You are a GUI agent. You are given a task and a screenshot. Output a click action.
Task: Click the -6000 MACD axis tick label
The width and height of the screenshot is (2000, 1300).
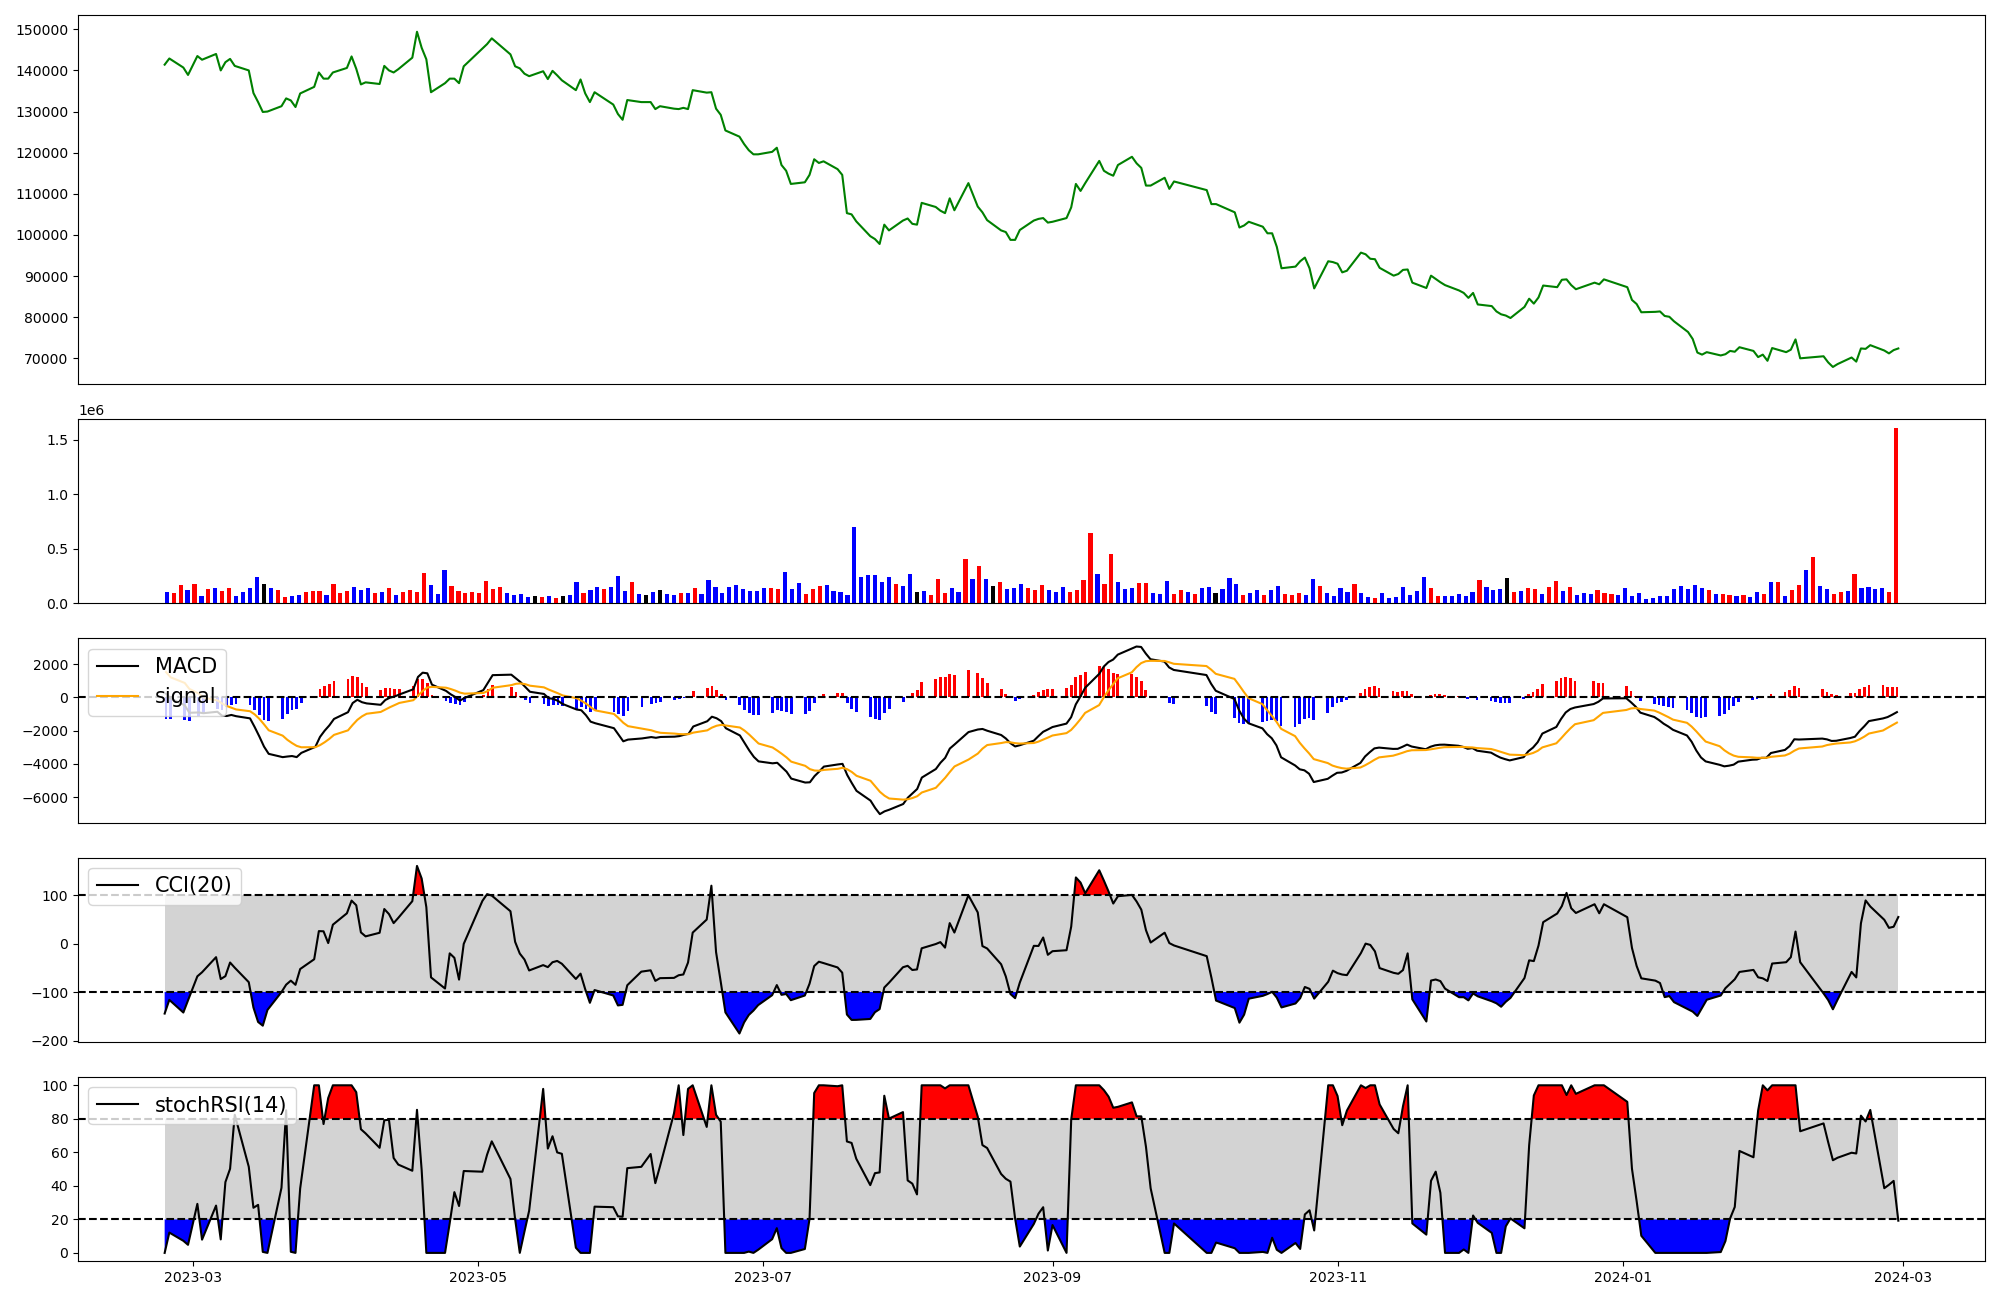pyautogui.click(x=43, y=798)
